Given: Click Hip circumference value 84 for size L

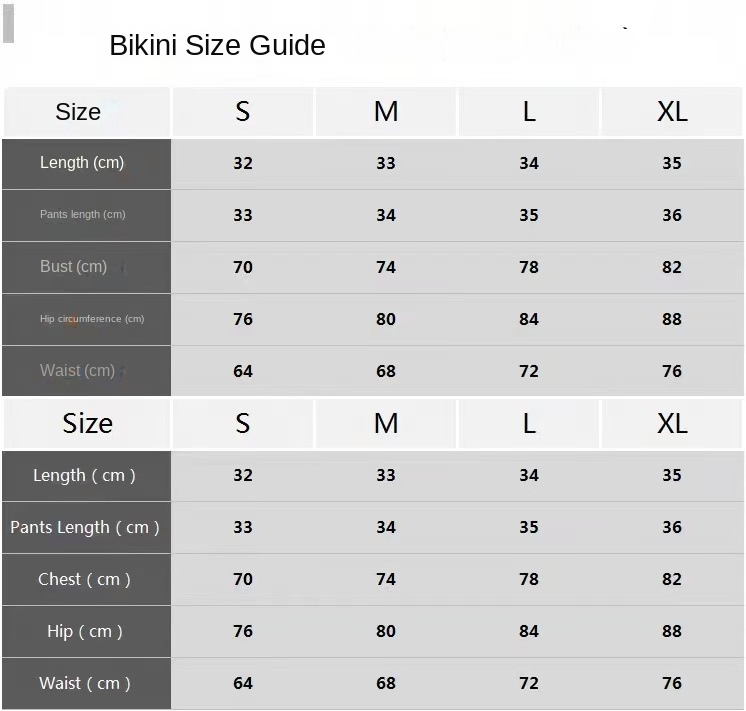Looking at the screenshot, I should coord(529,319).
